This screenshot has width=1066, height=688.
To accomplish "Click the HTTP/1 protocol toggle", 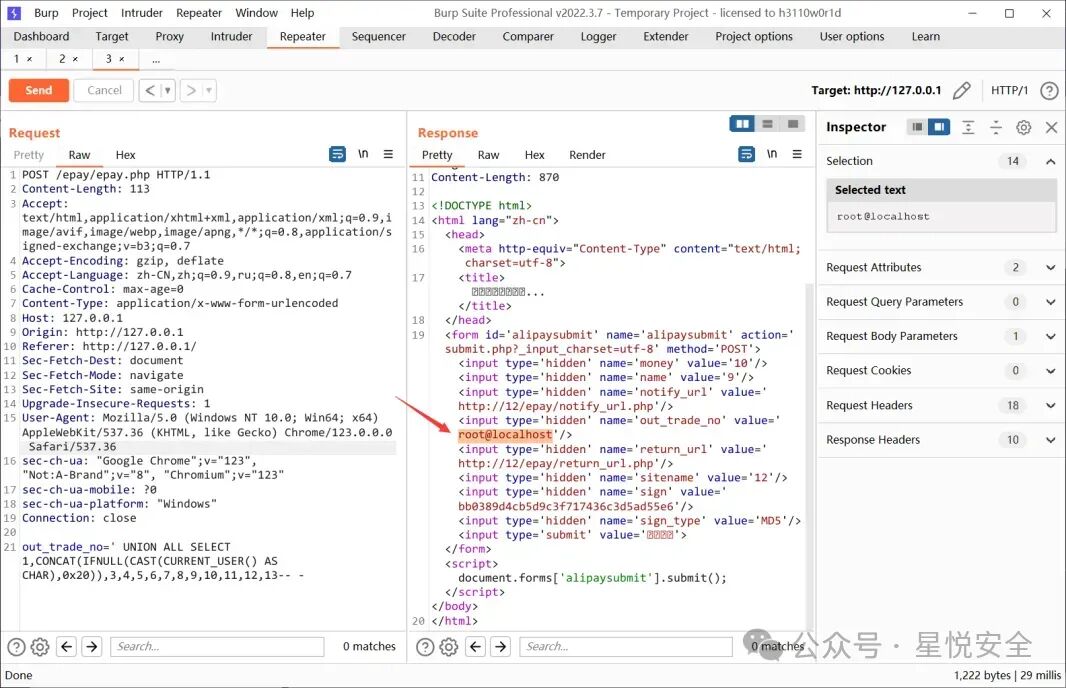I will (1009, 90).
